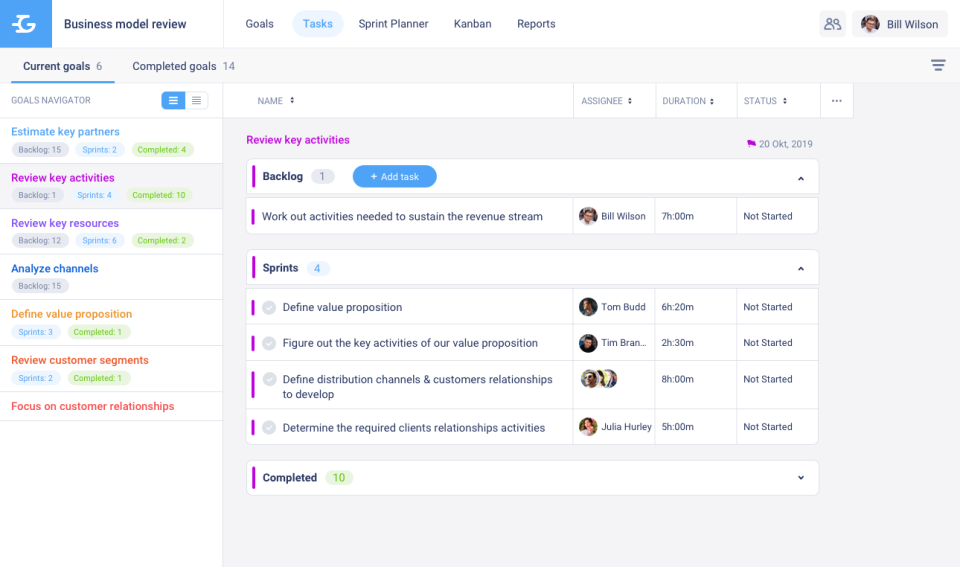Click Completed: 4 badge

tap(162, 149)
